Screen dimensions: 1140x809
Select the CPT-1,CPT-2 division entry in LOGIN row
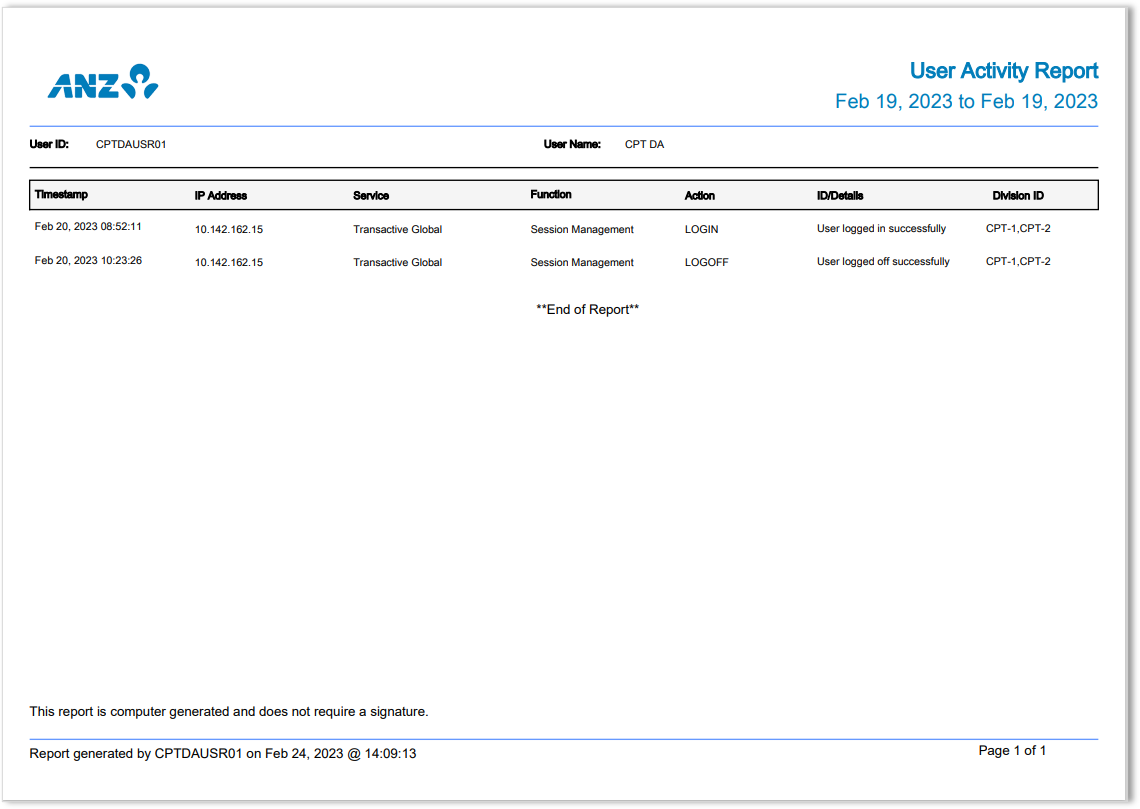[1017, 229]
